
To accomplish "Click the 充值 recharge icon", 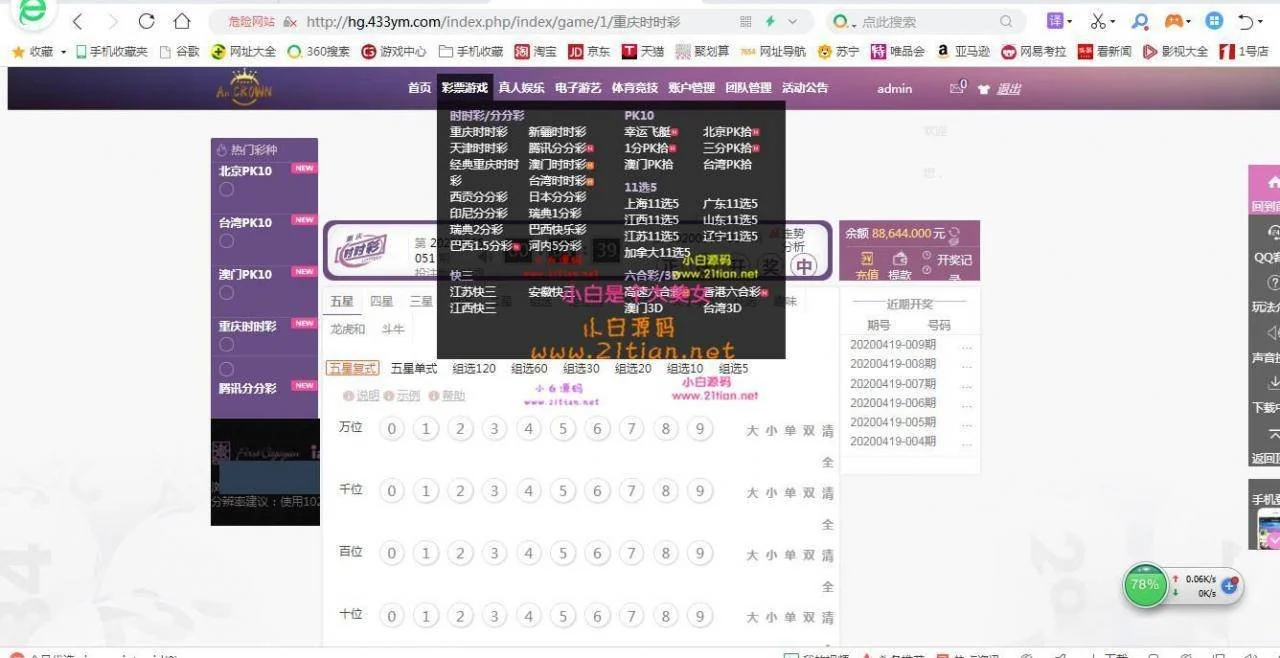I will click(866, 261).
